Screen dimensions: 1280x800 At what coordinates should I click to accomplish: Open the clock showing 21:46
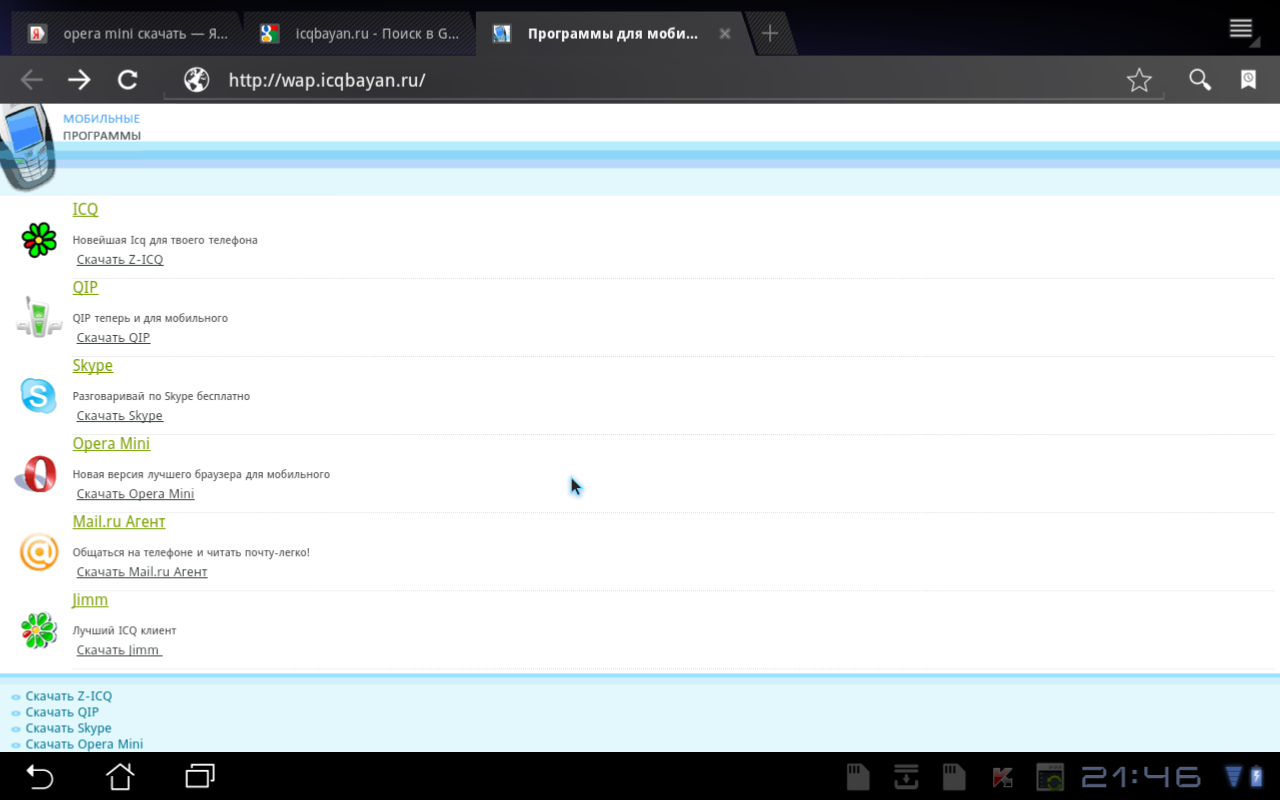[x=1140, y=777]
